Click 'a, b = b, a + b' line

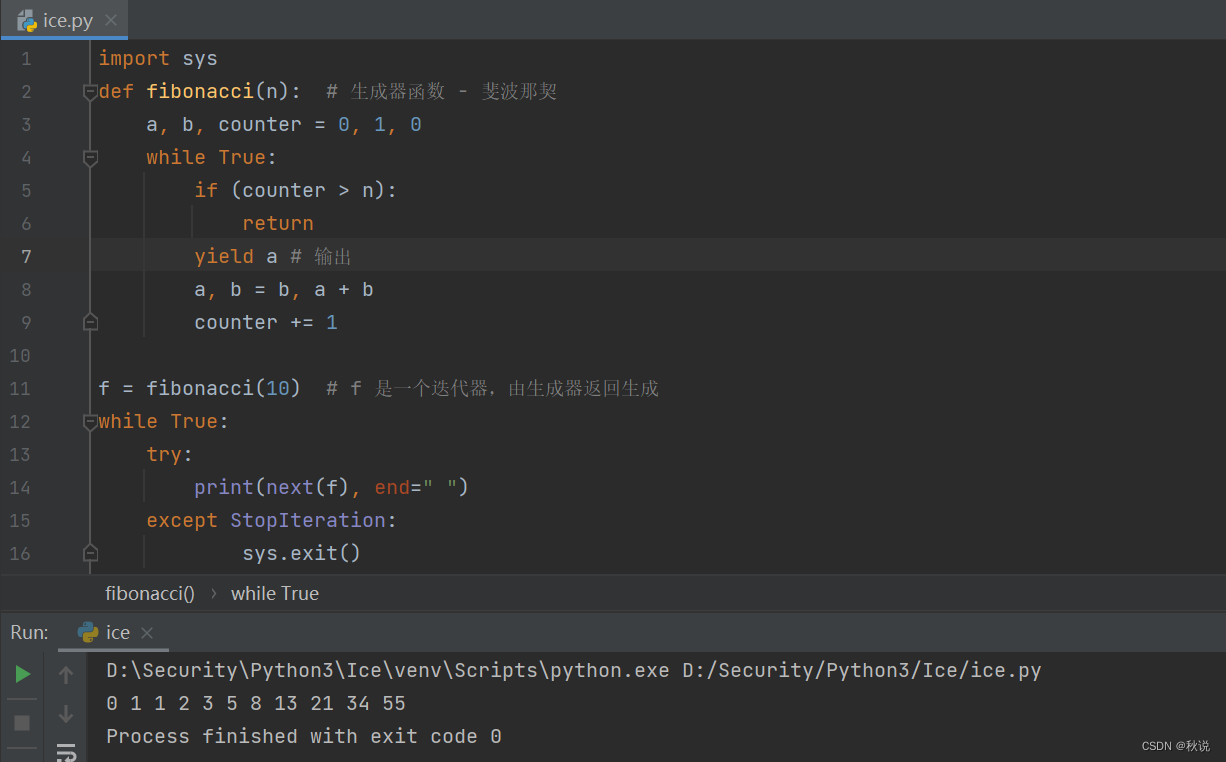coord(284,290)
